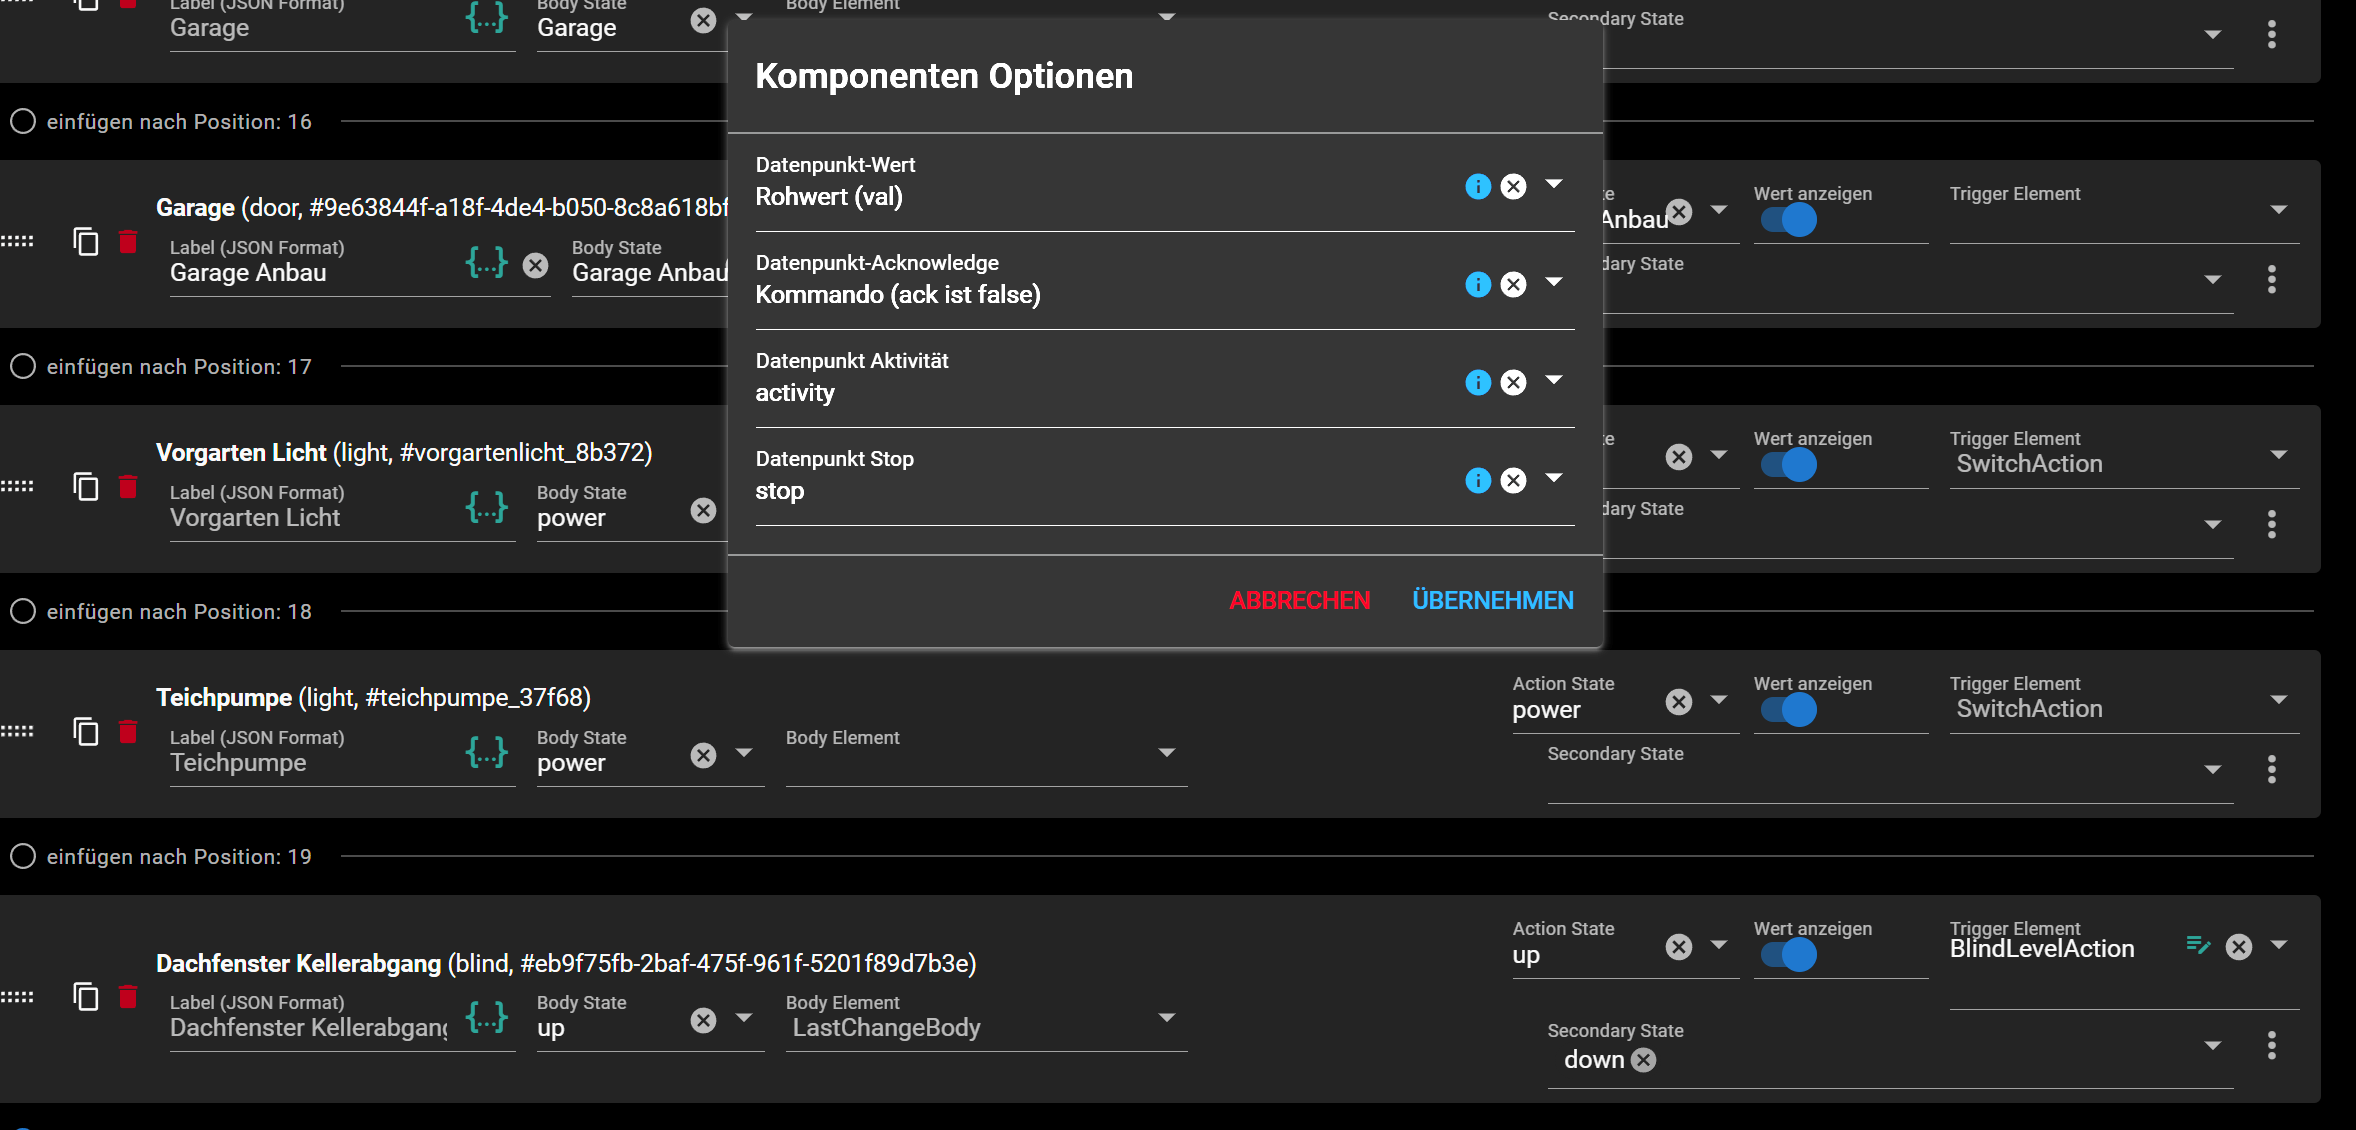
Task: Edit BlindLevelAction trigger element options
Action: (x=2197, y=945)
